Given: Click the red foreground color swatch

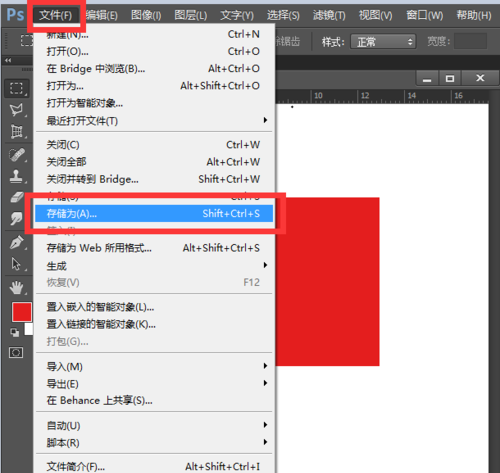Looking at the screenshot, I should (22, 312).
